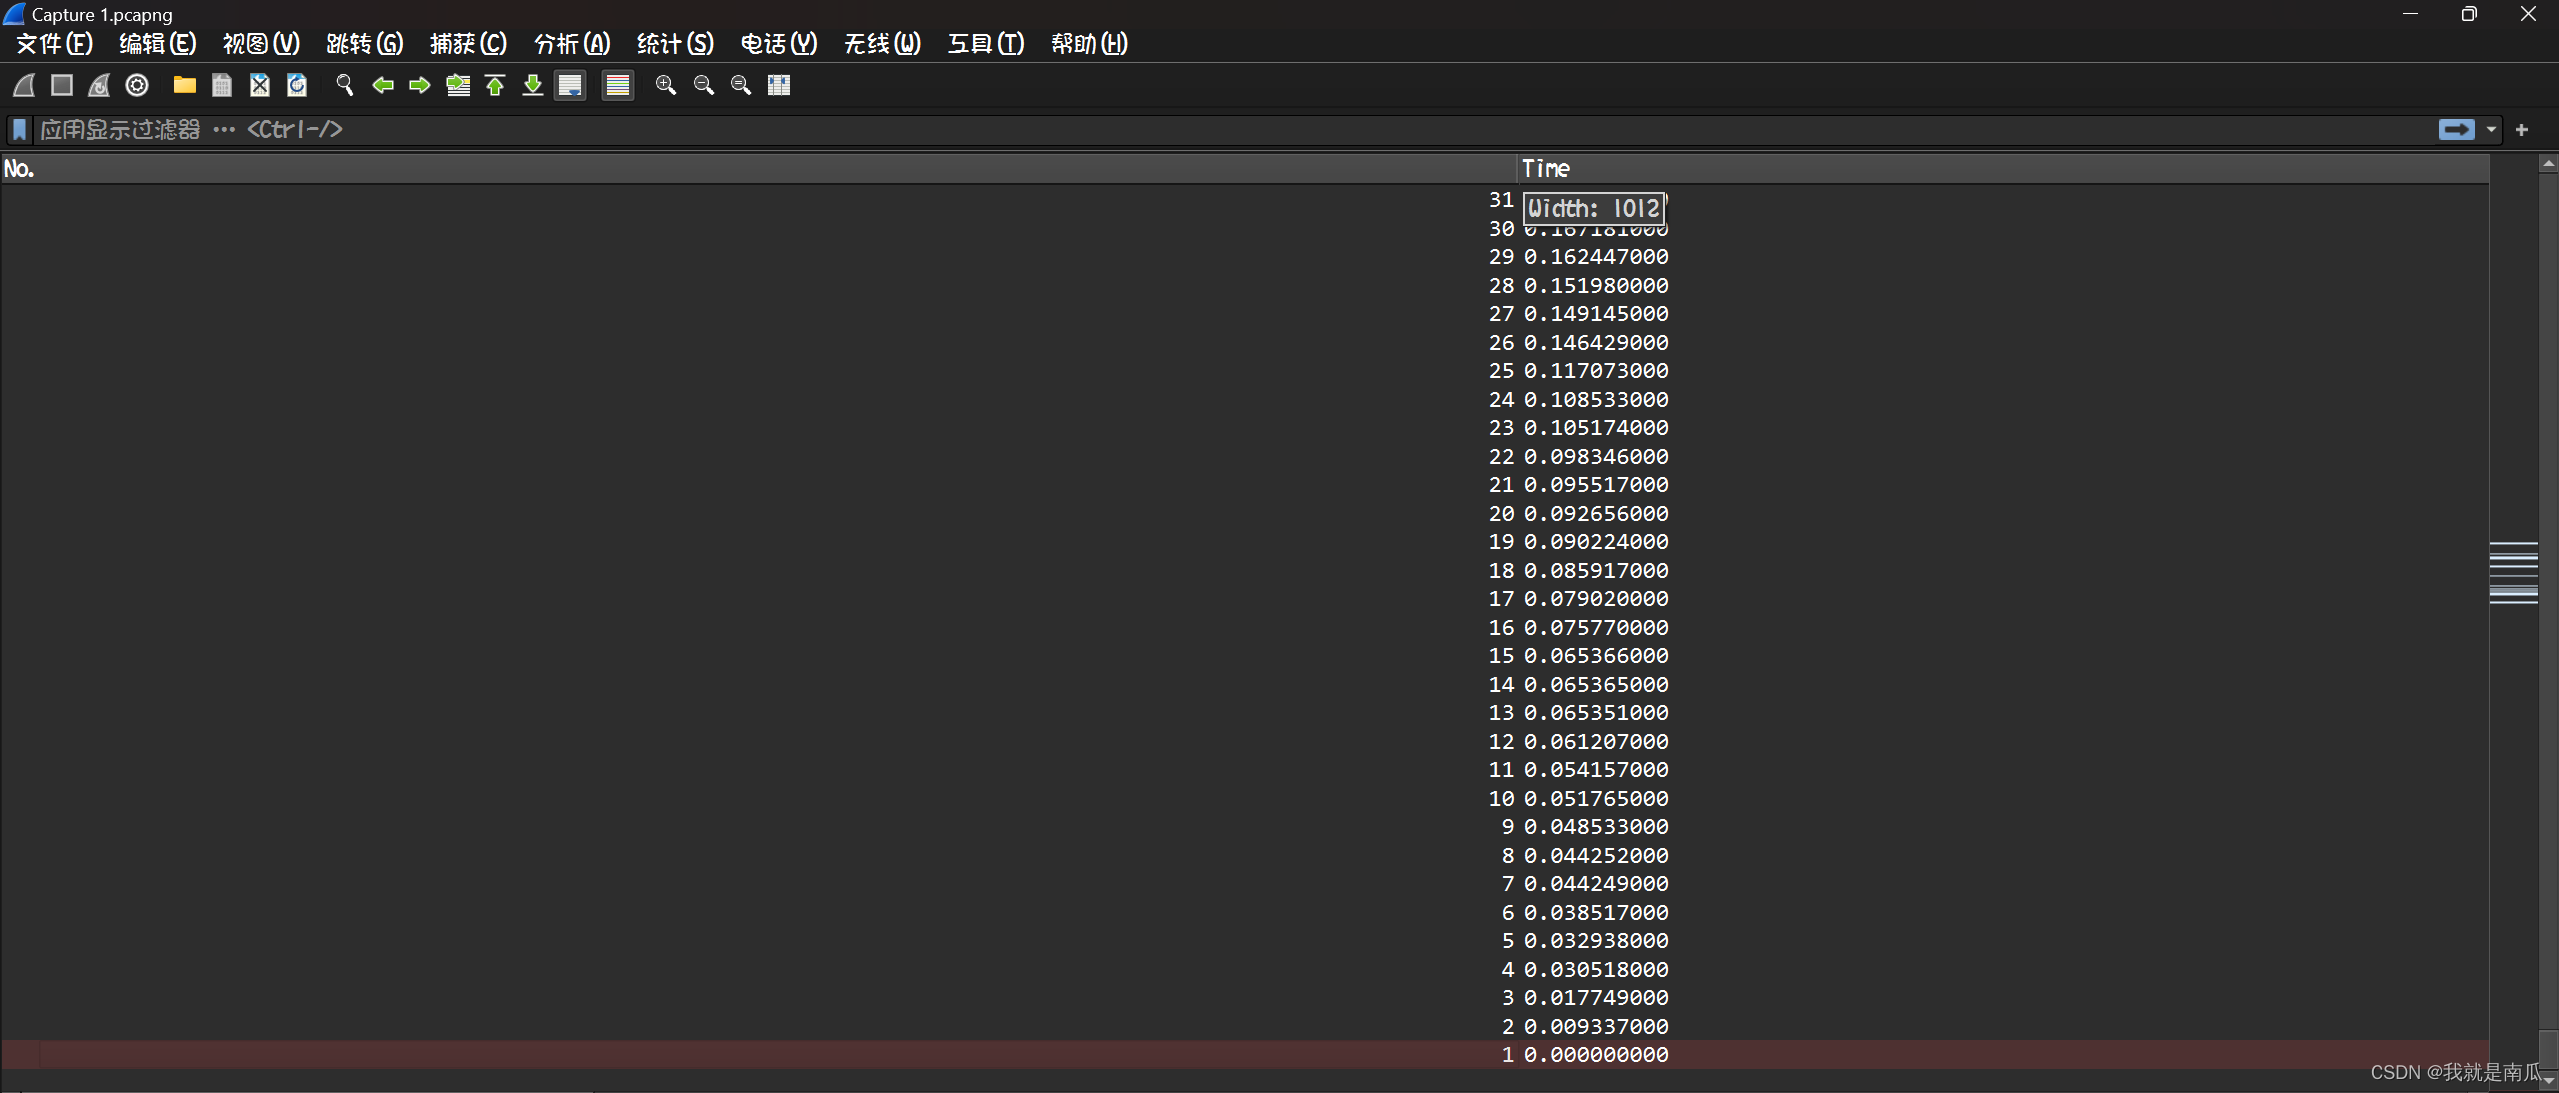Click in the display filter input field

point(1200,129)
